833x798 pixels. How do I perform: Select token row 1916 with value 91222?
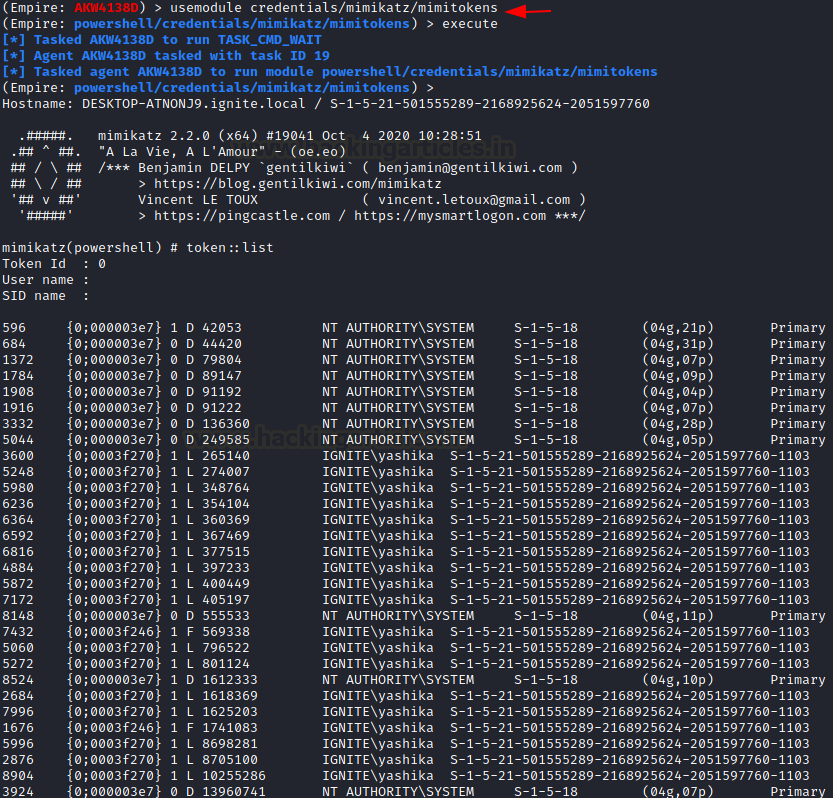414,408
